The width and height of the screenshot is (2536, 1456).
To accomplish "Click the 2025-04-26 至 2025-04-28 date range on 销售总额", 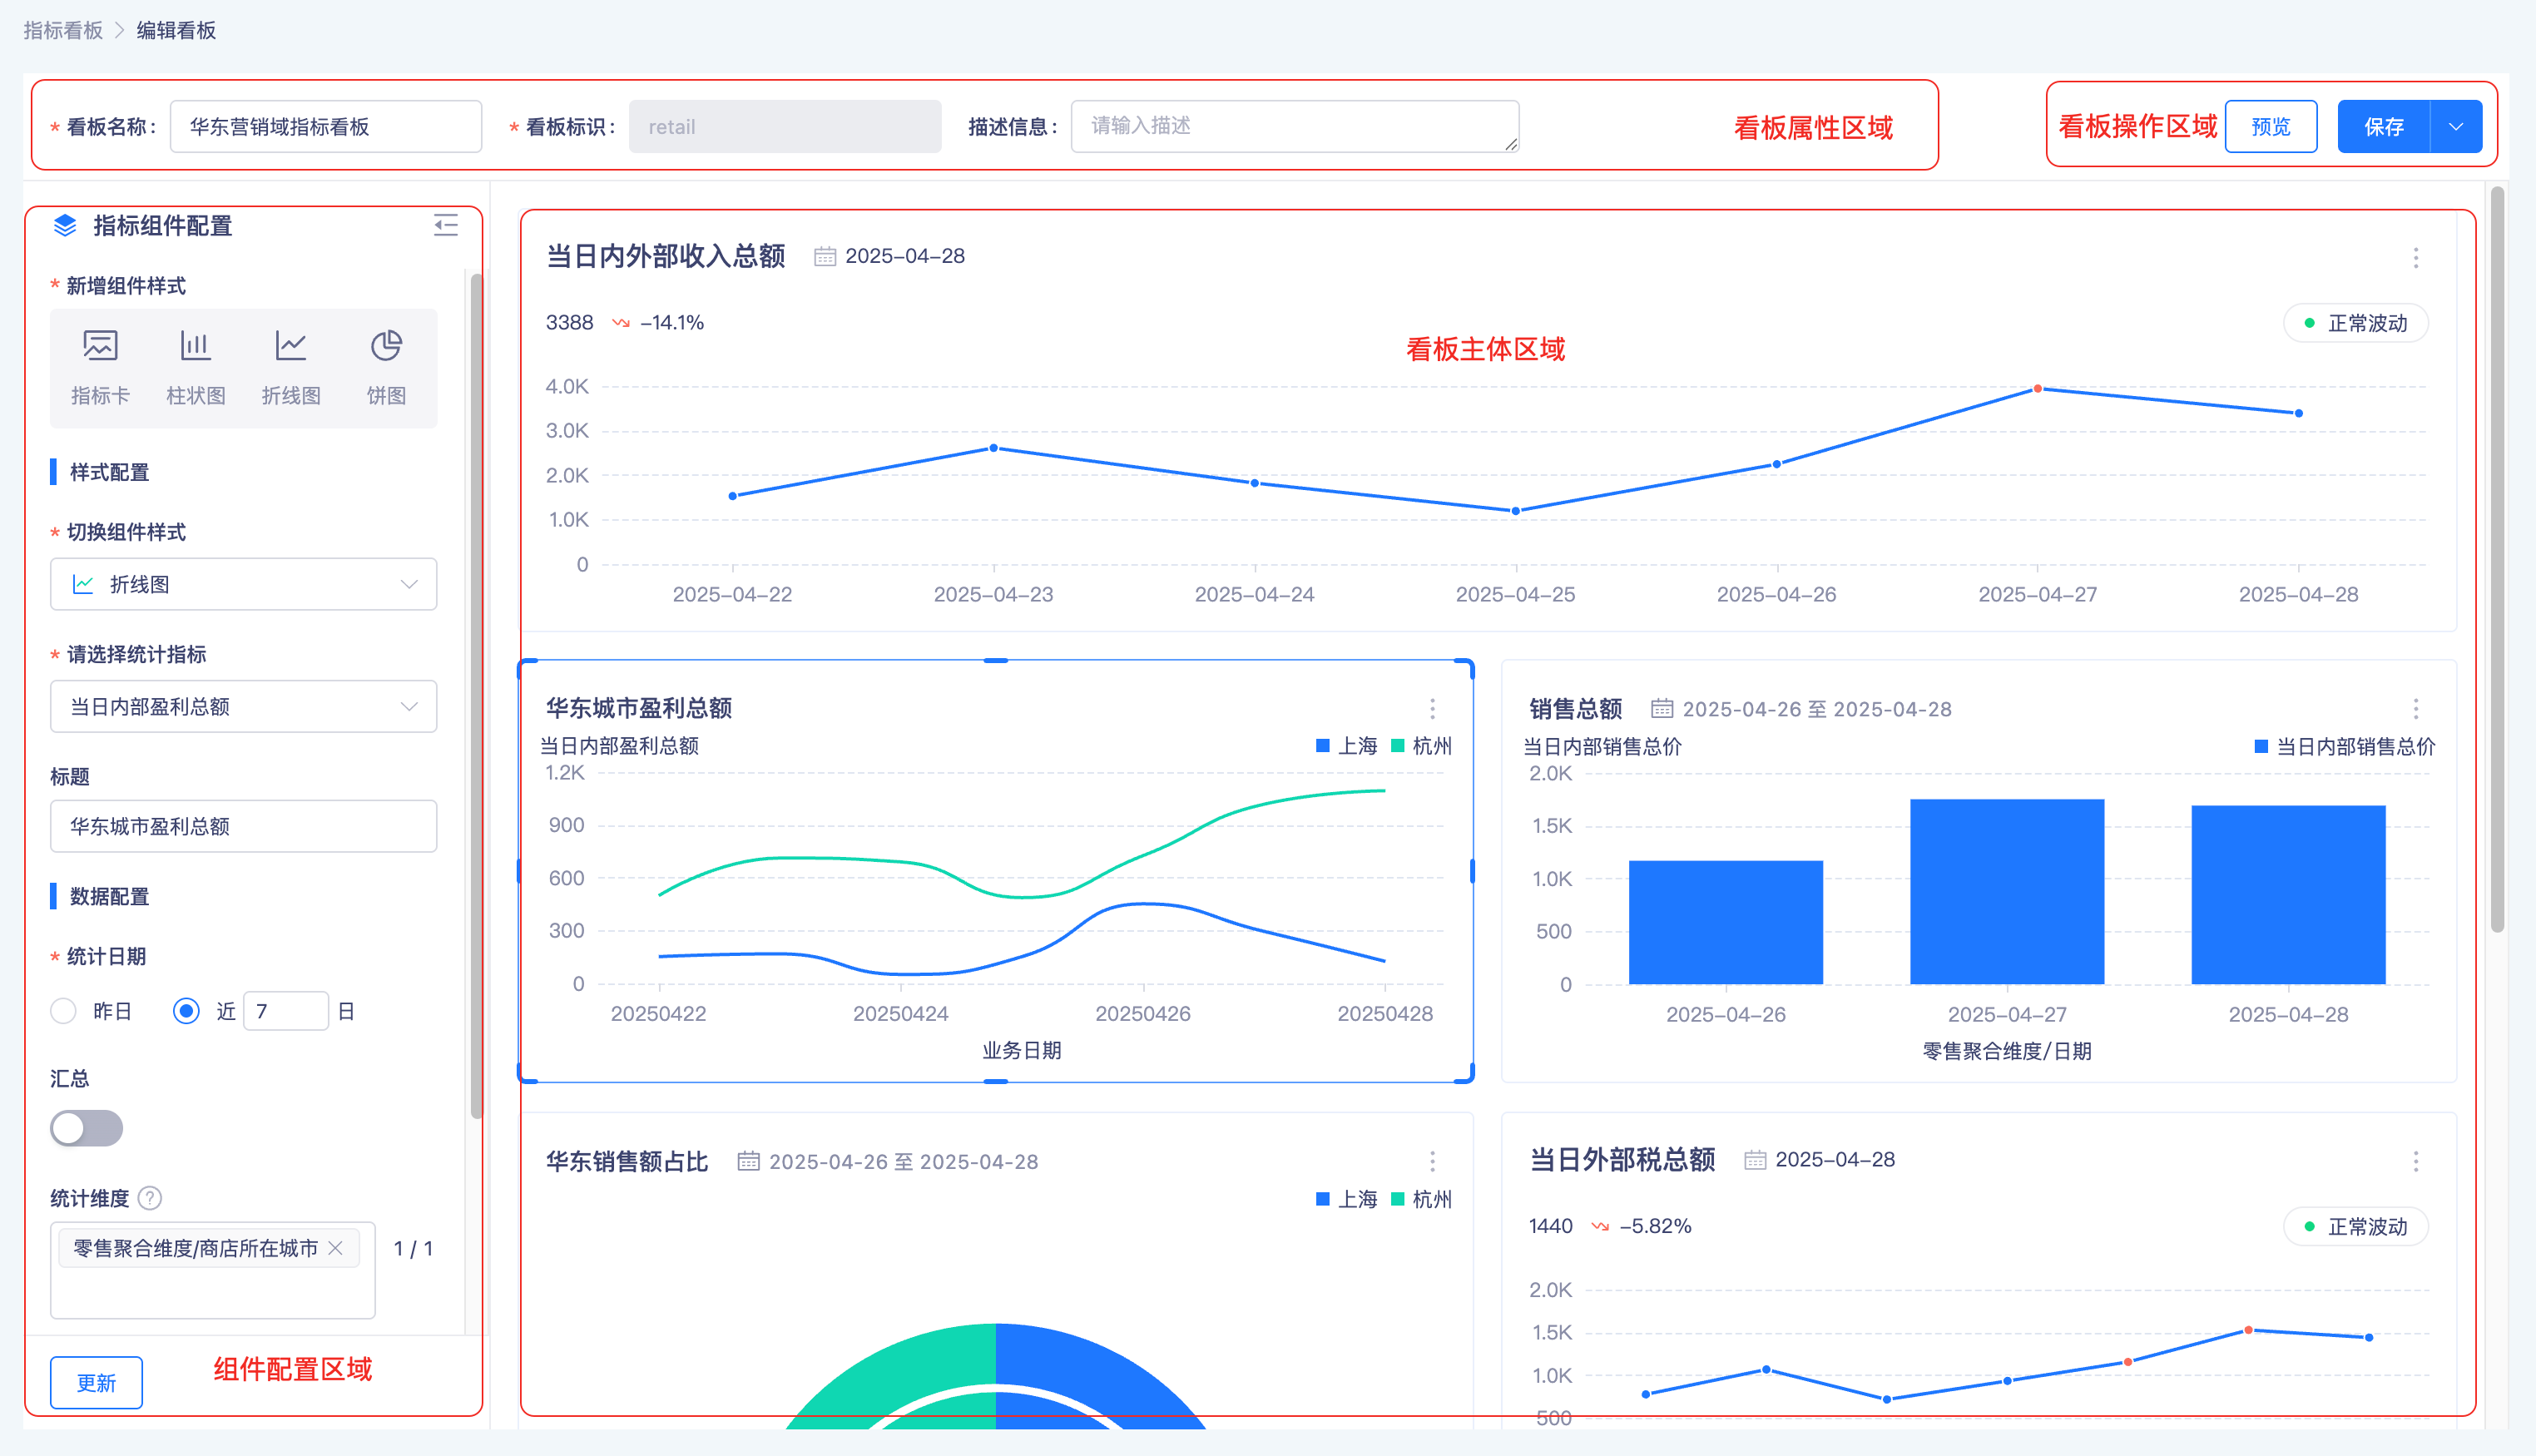I will pyautogui.click(x=1817, y=709).
